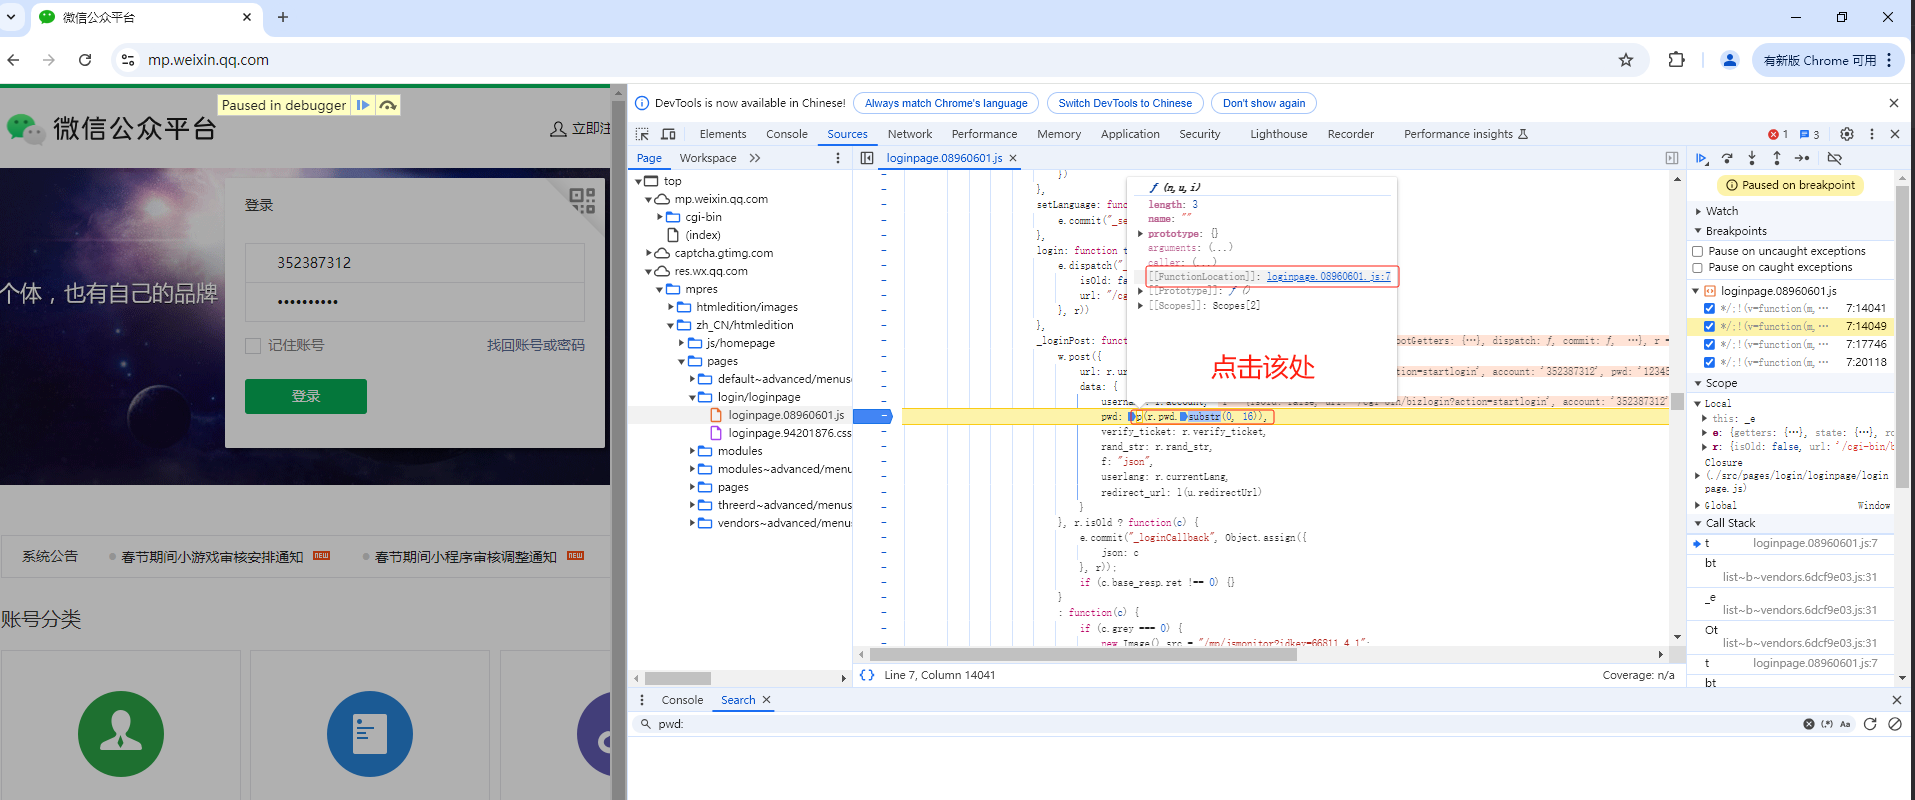The image size is (1915, 800).
Task: Click the QR code login icon
Action: point(583,201)
